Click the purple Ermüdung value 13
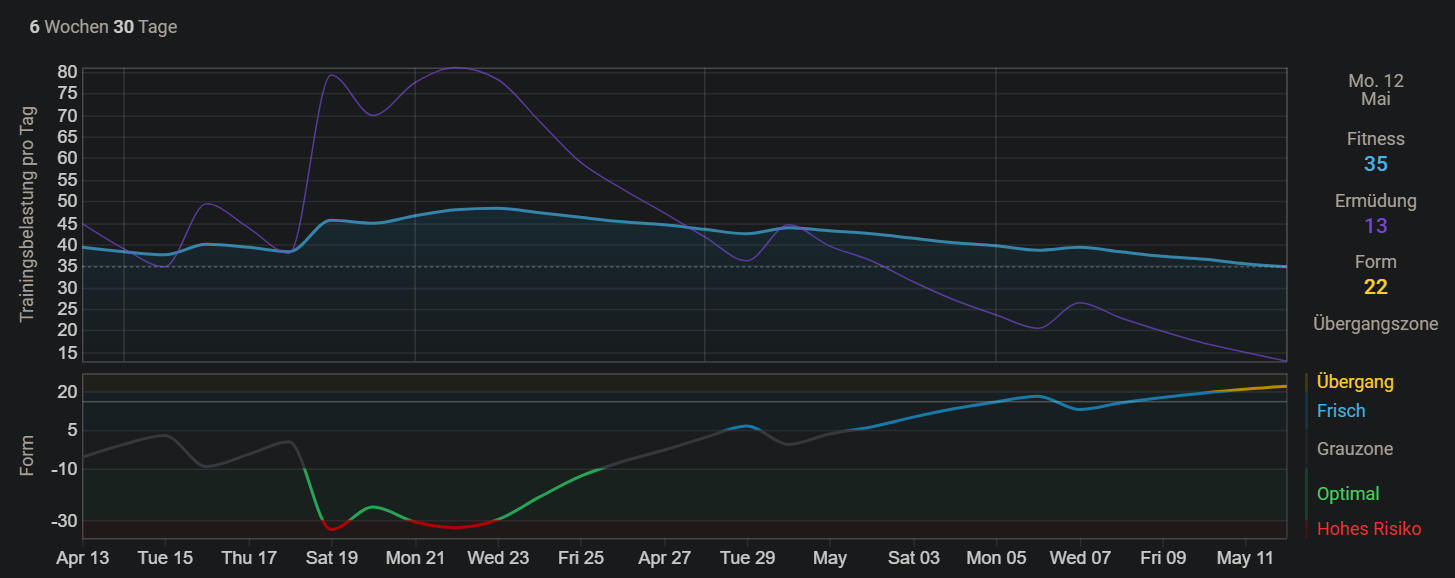The height and width of the screenshot is (578, 1455). click(x=1375, y=225)
